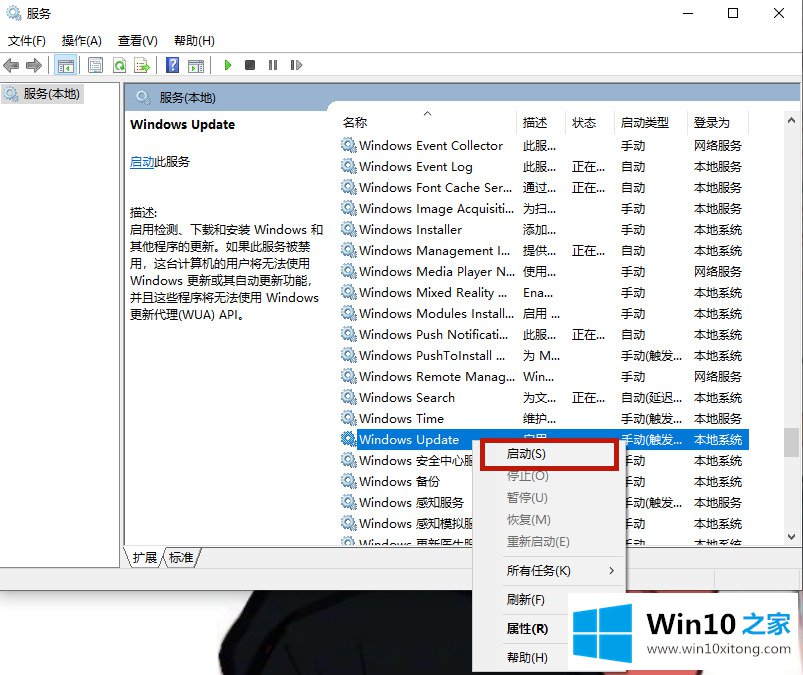Click the scrollbar up arrow in services list
This screenshot has height=675, width=803.
pos(791,121)
